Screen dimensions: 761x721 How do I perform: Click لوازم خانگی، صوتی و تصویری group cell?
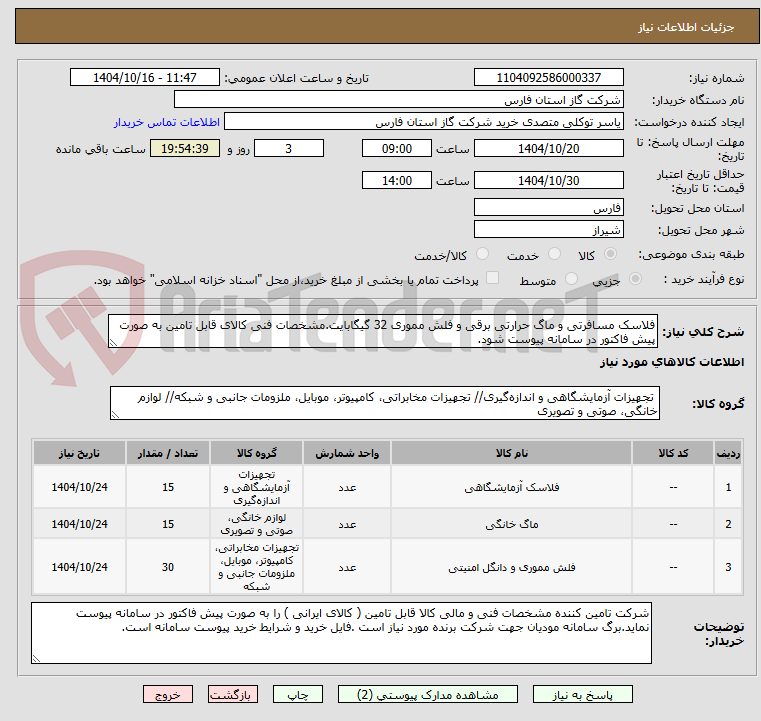coord(256,524)
